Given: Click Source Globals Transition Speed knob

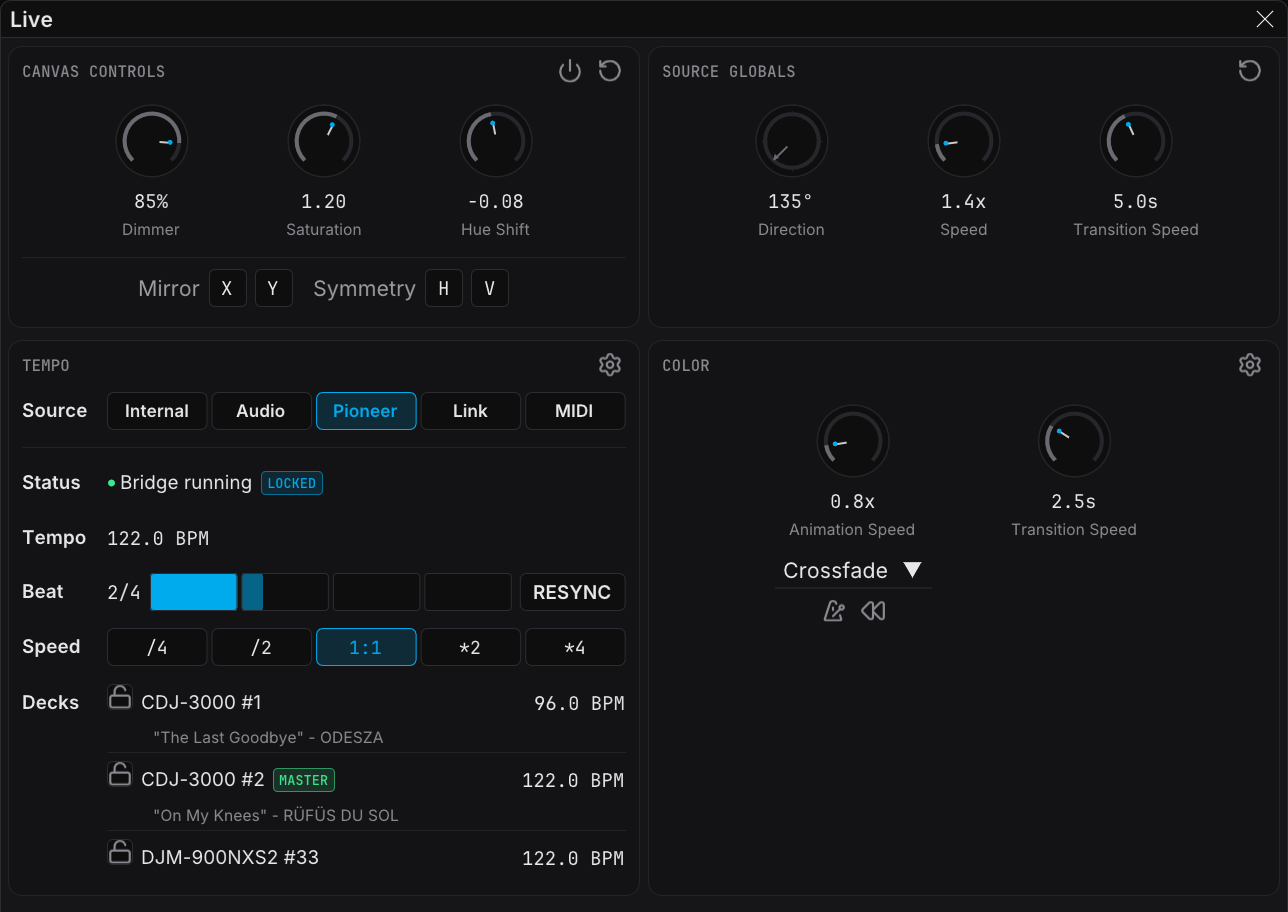Looking at the screenshot, I should point(1136,142).
